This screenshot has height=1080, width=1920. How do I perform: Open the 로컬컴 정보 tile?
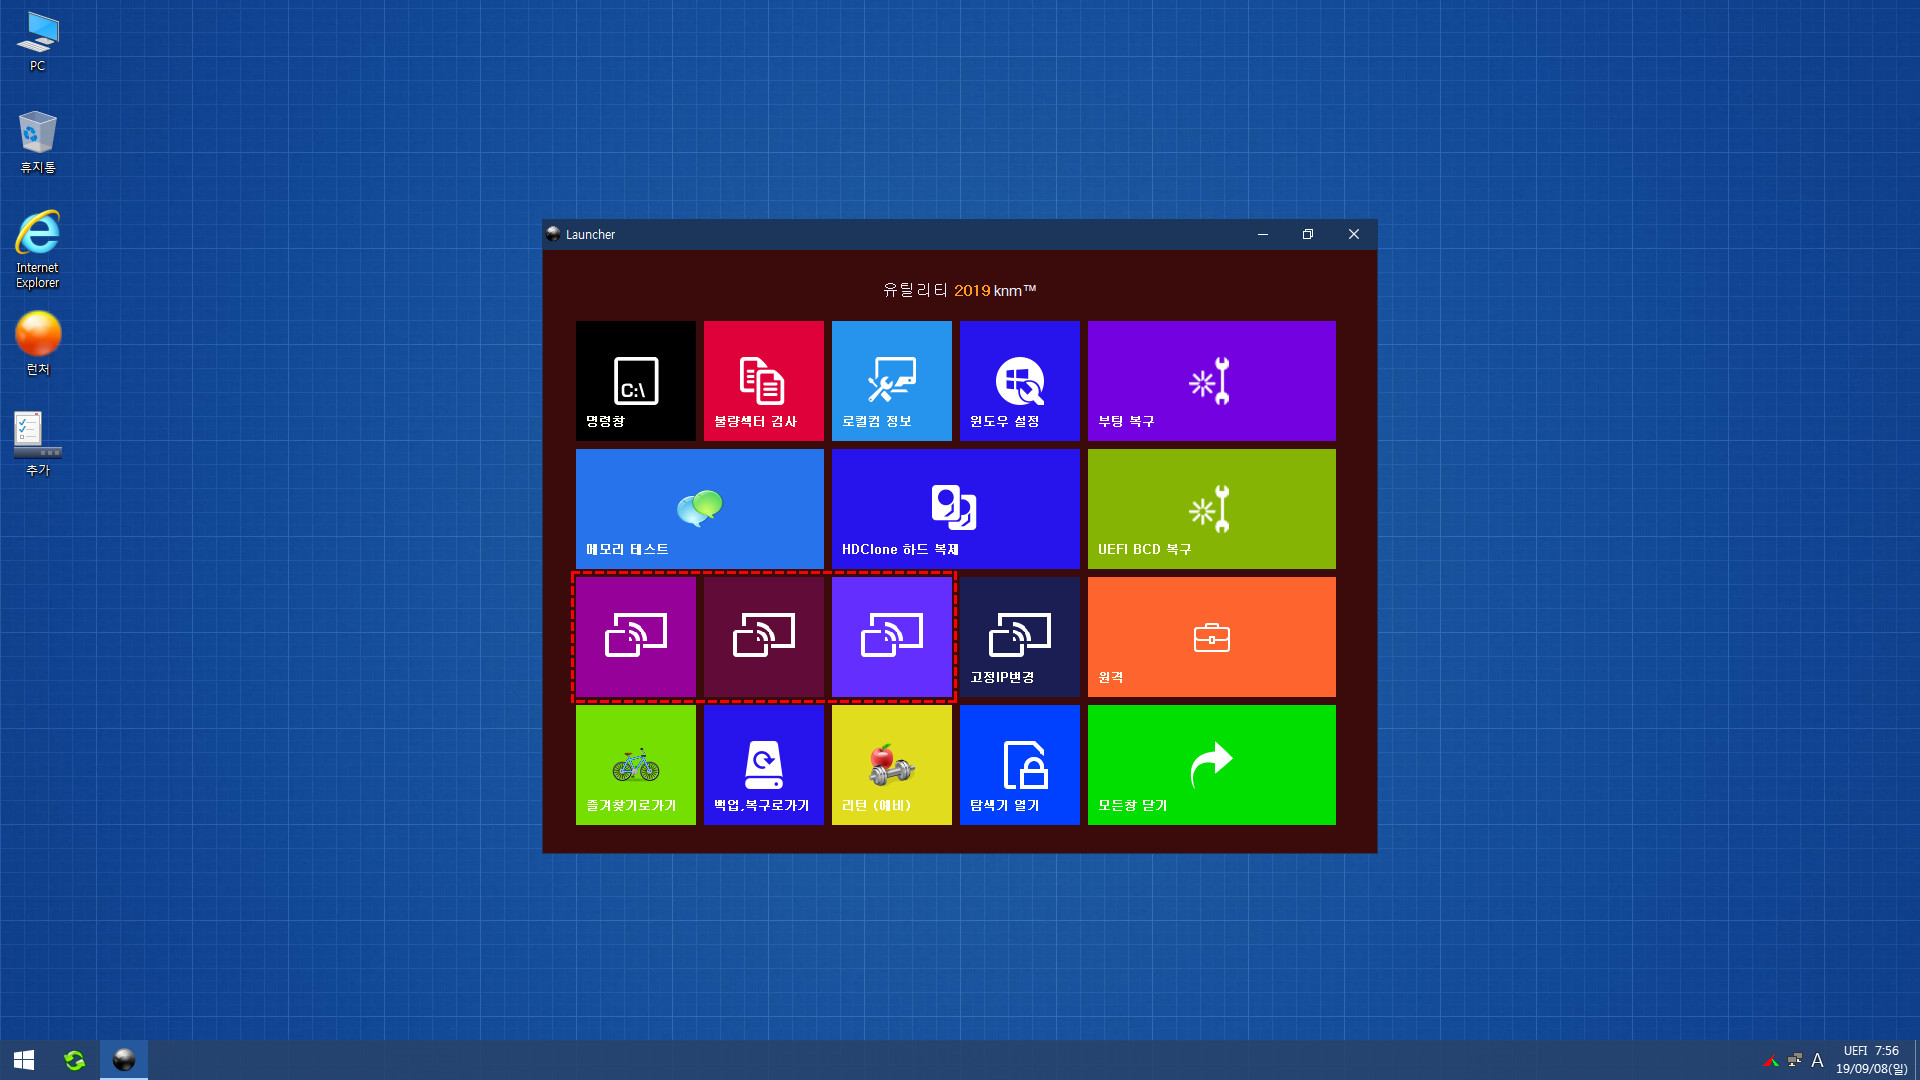pyautogui.click(x=891, y=381)
